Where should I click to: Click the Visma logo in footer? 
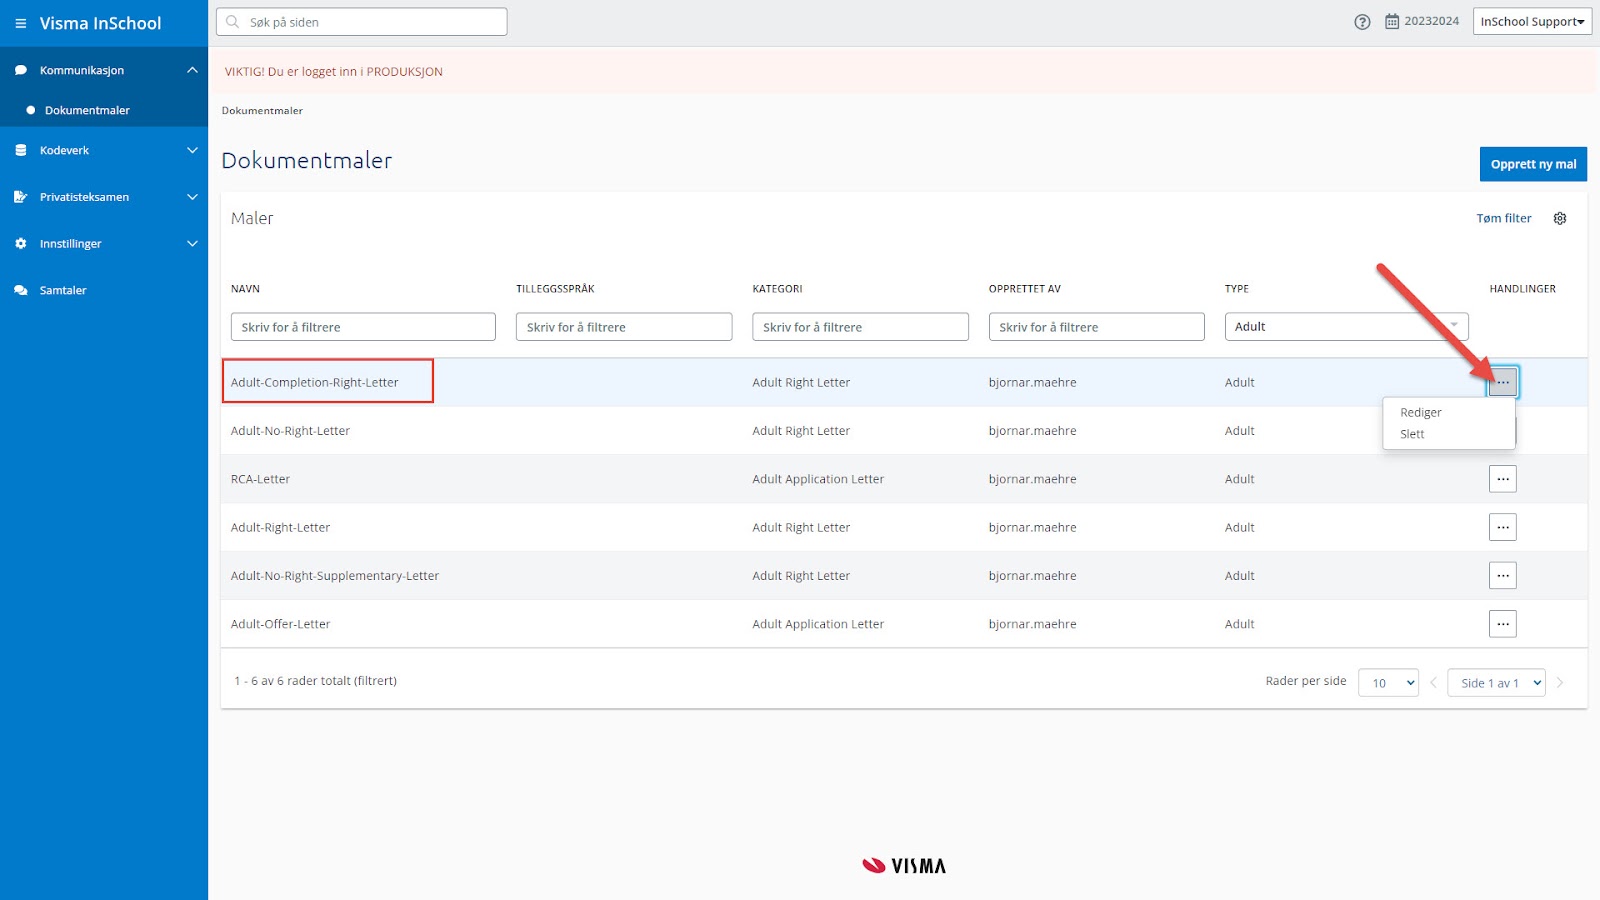(904, 866)
